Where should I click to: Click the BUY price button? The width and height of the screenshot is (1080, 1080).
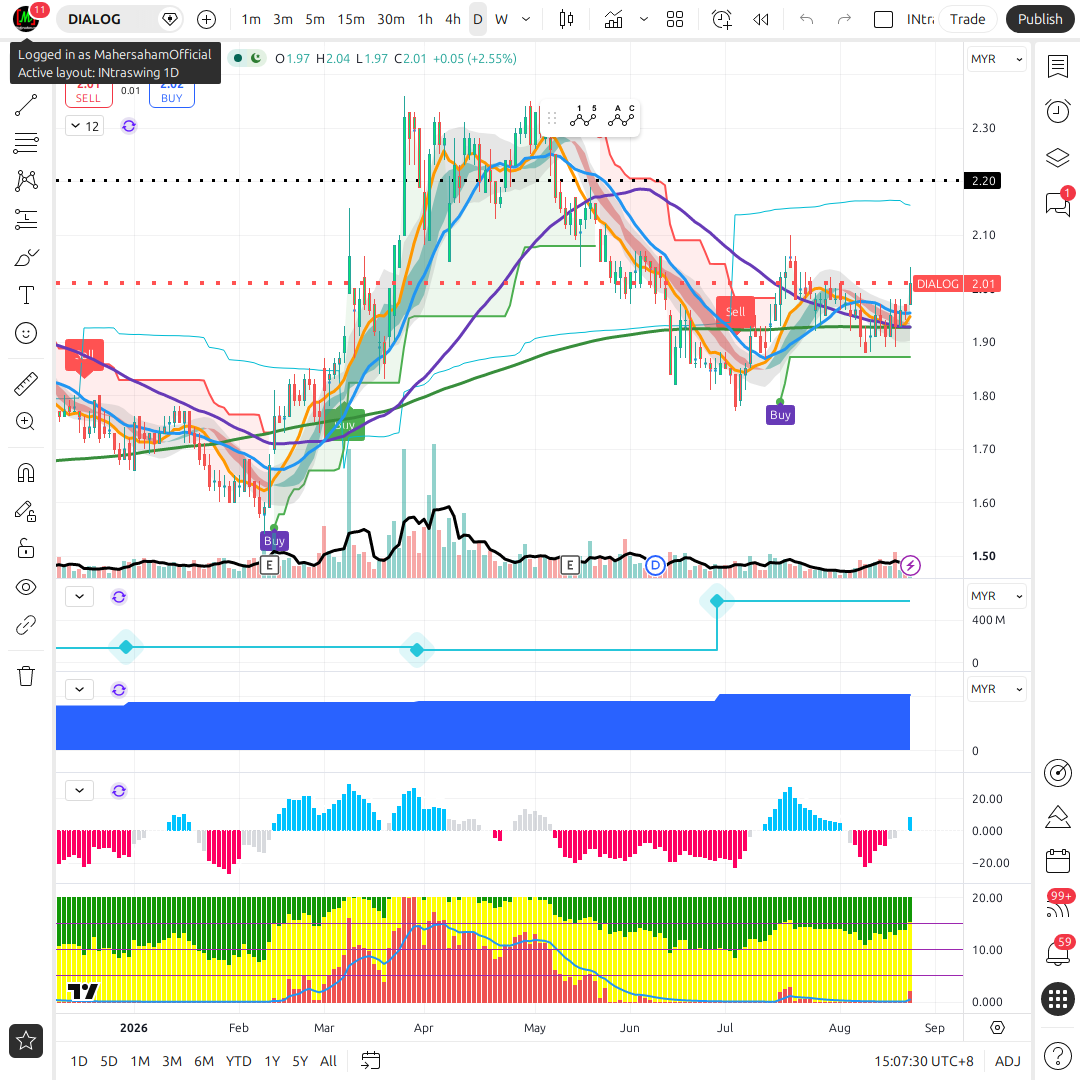[172, 94]
